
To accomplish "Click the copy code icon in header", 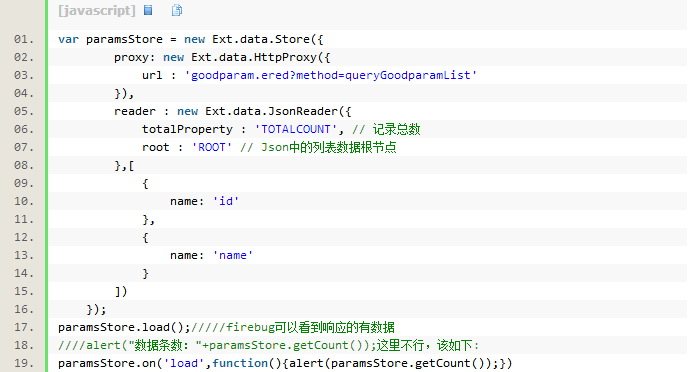I will click(x=177, y=10).
